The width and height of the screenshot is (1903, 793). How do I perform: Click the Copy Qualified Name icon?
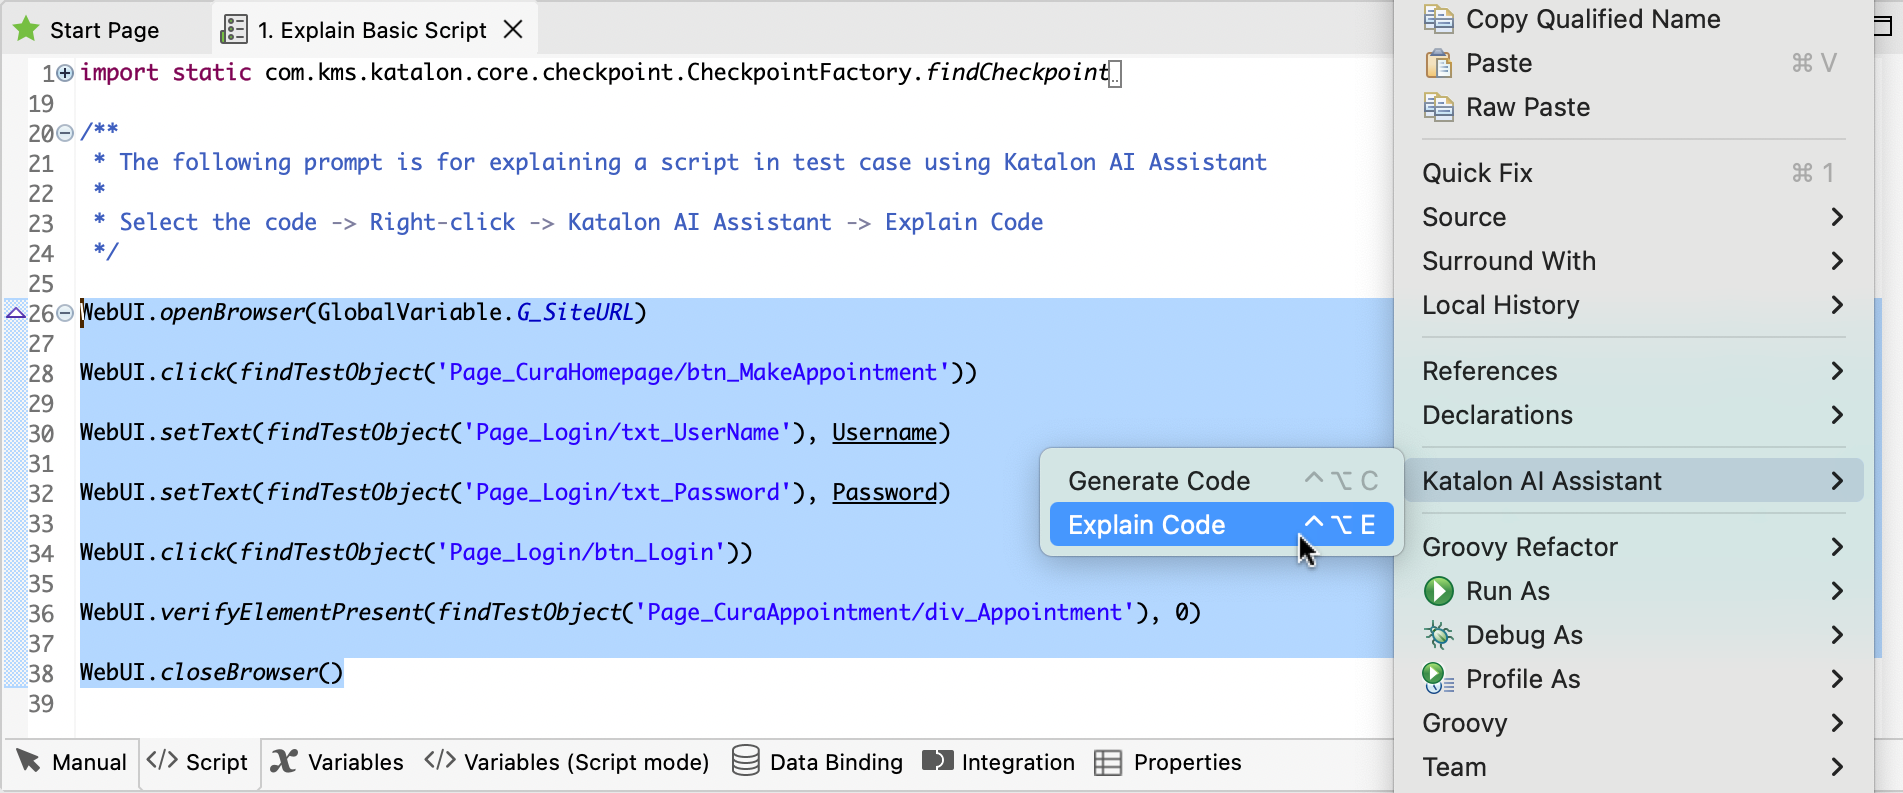(x=1438, y=19)
